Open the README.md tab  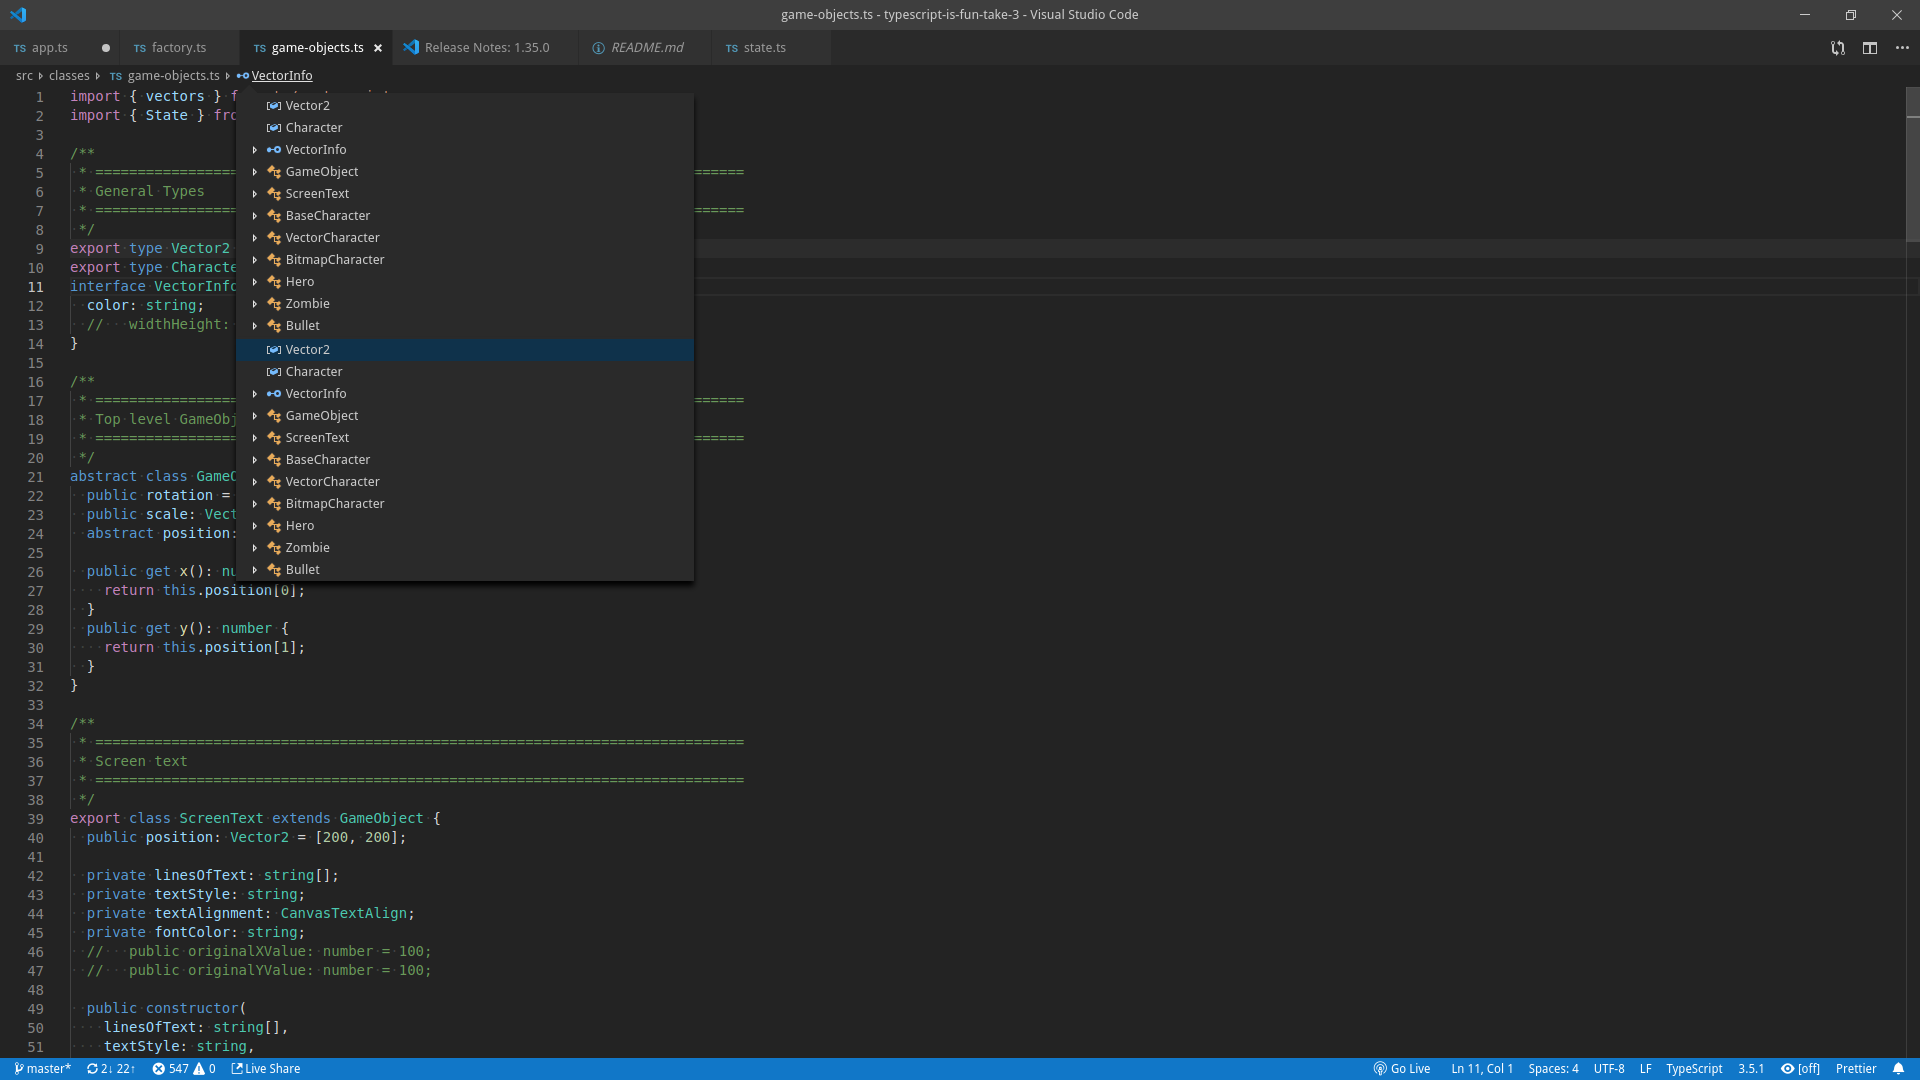tap(646, 47)
